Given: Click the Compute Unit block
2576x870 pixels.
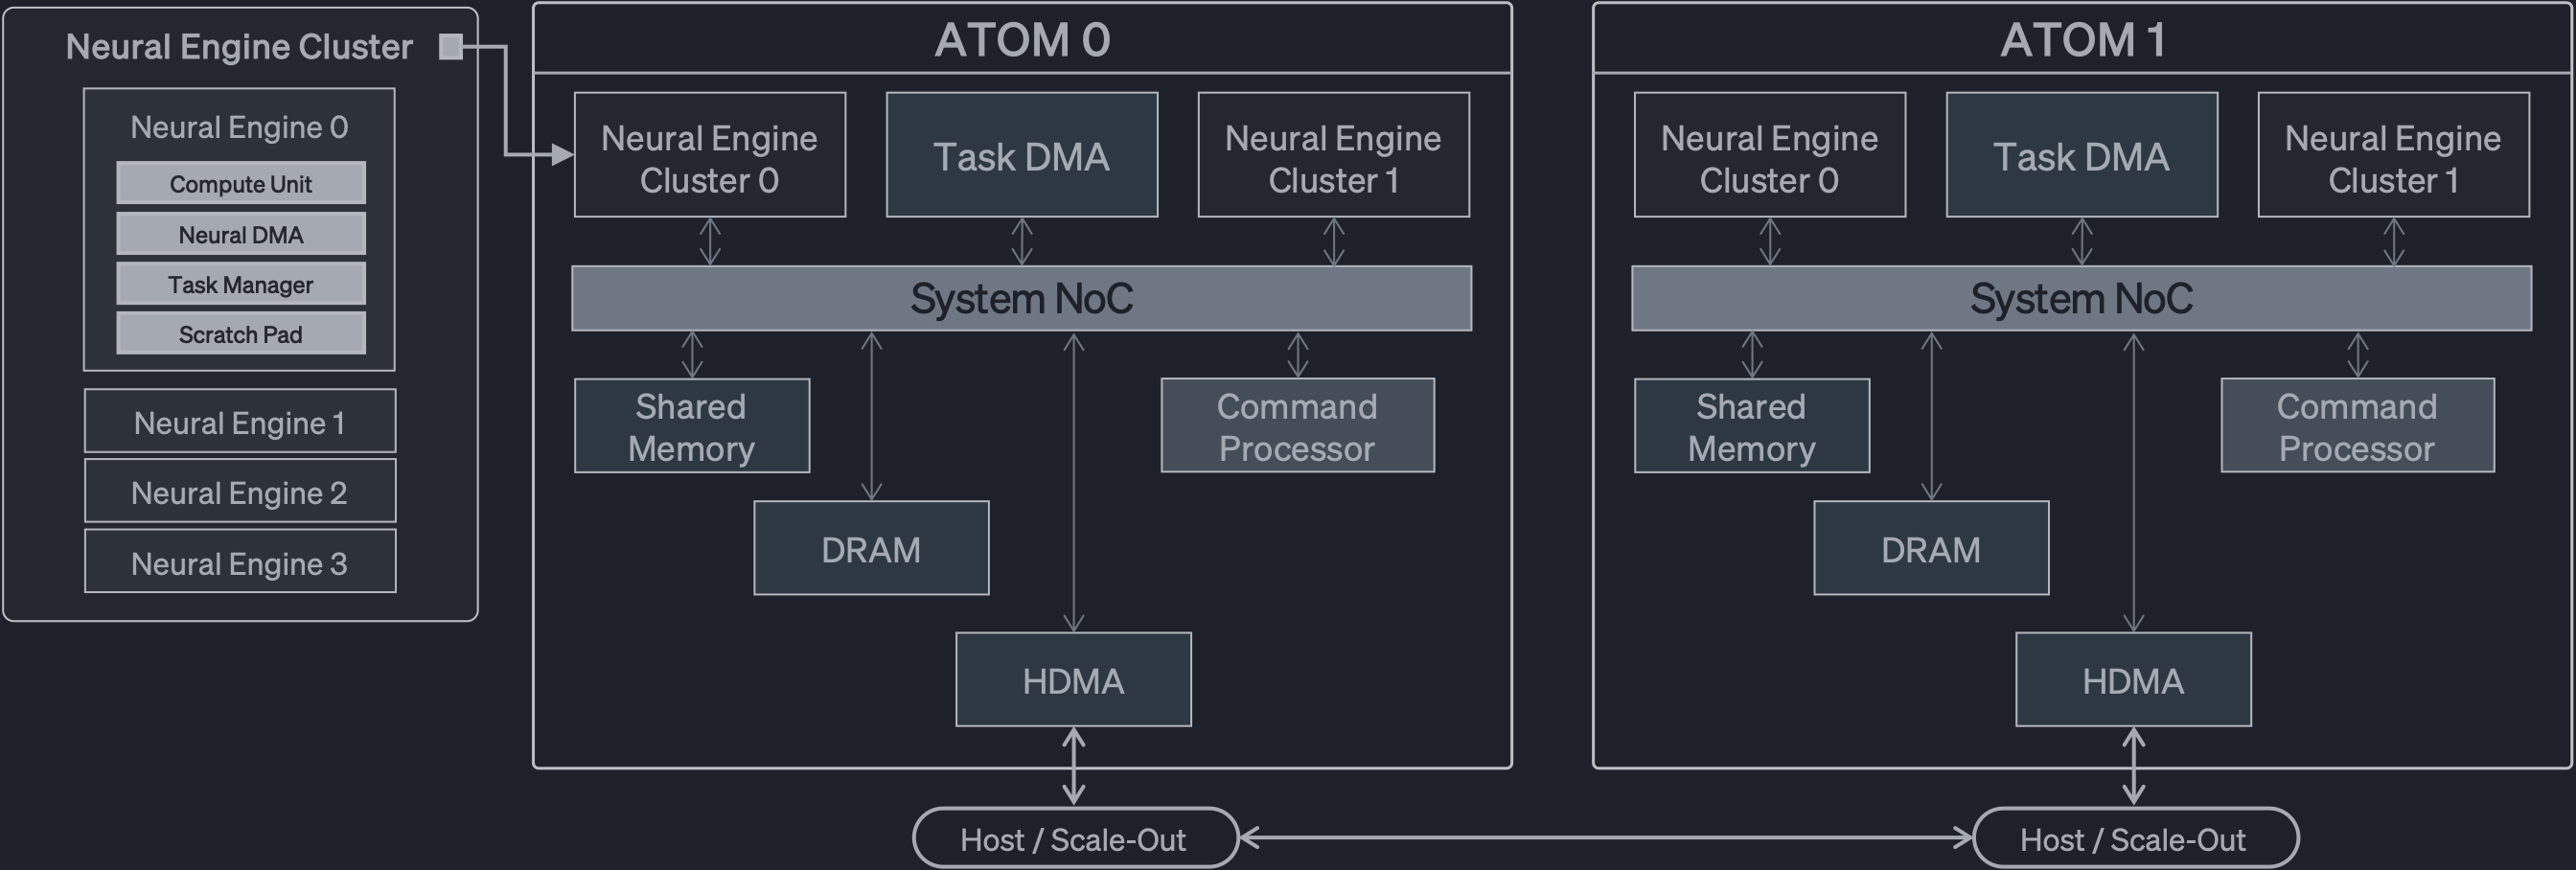Looking at the screenshot, I should click(x=241, y=183).
